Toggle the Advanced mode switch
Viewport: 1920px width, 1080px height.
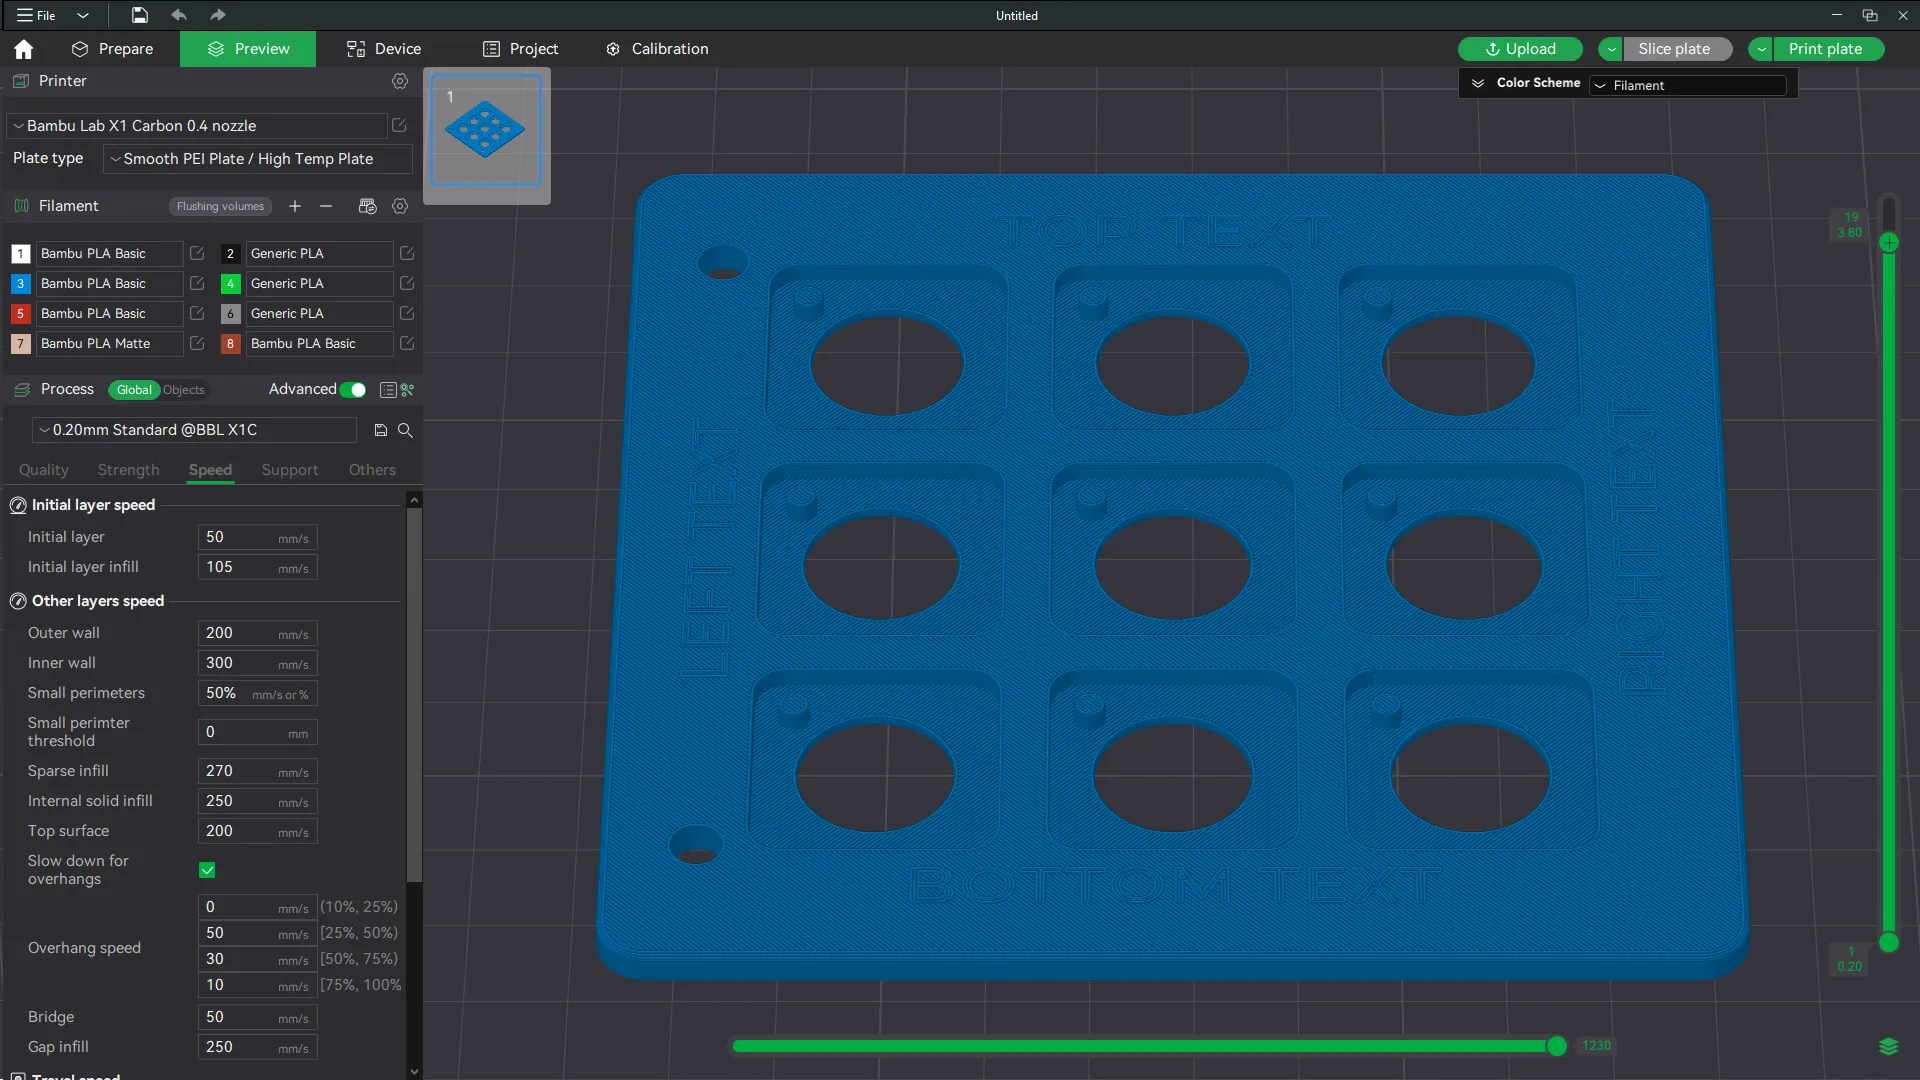[x=353, y=390]
